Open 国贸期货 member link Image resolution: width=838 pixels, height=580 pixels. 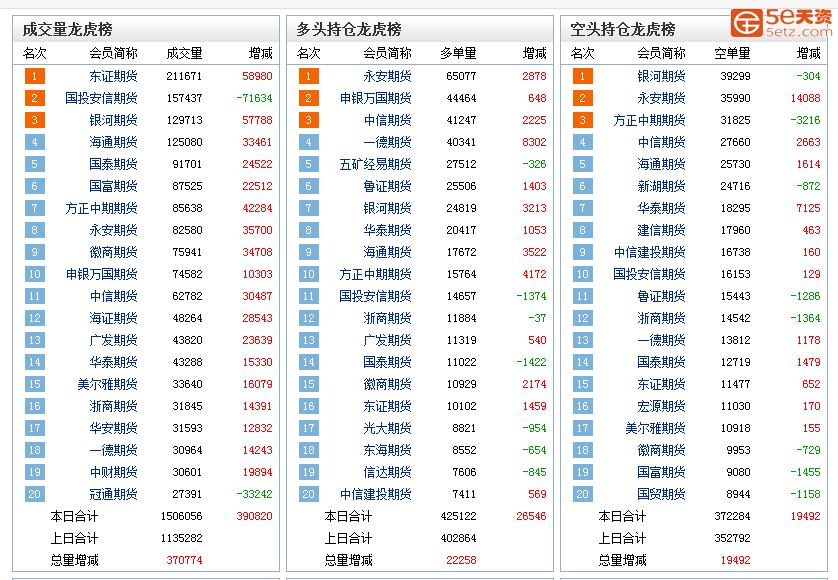661,494
